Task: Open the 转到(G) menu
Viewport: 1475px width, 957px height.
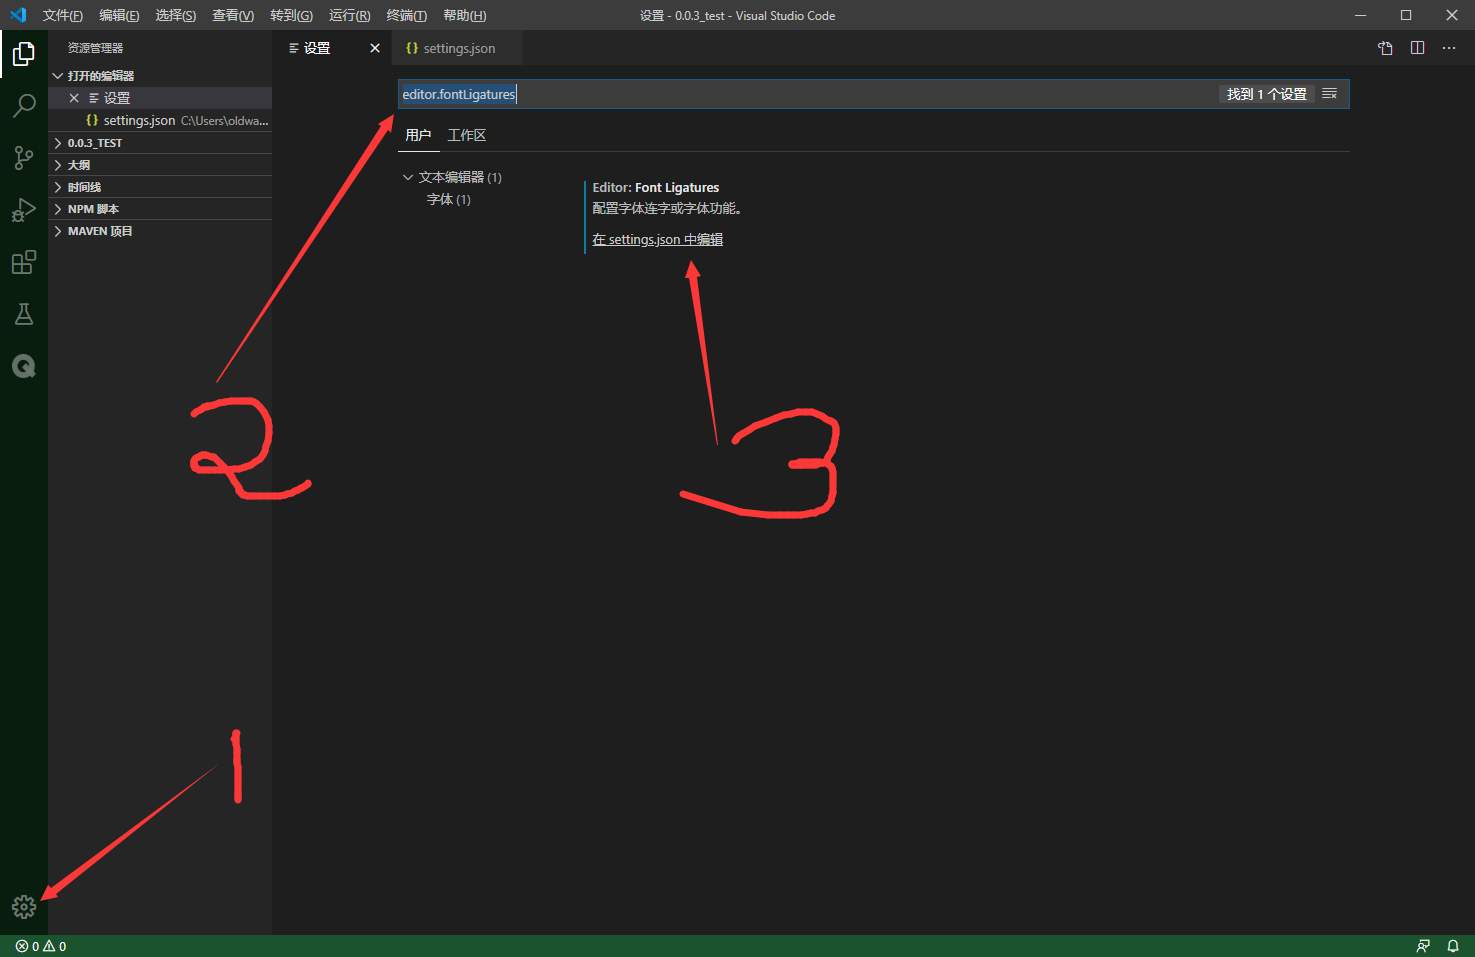Action: (x=291, y=15)
